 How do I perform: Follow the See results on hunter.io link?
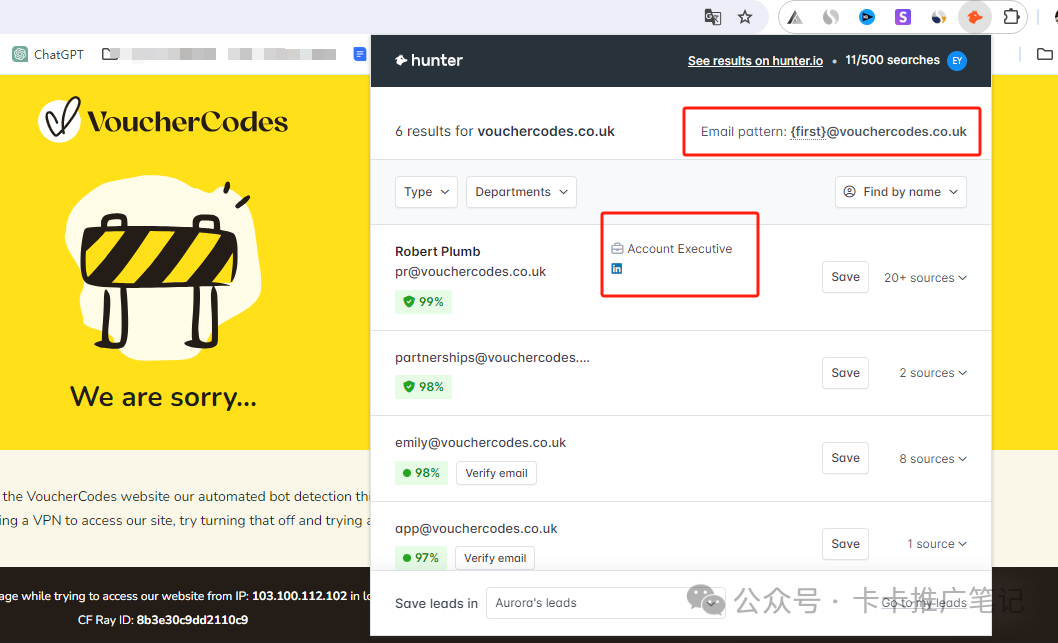(755, 61)
